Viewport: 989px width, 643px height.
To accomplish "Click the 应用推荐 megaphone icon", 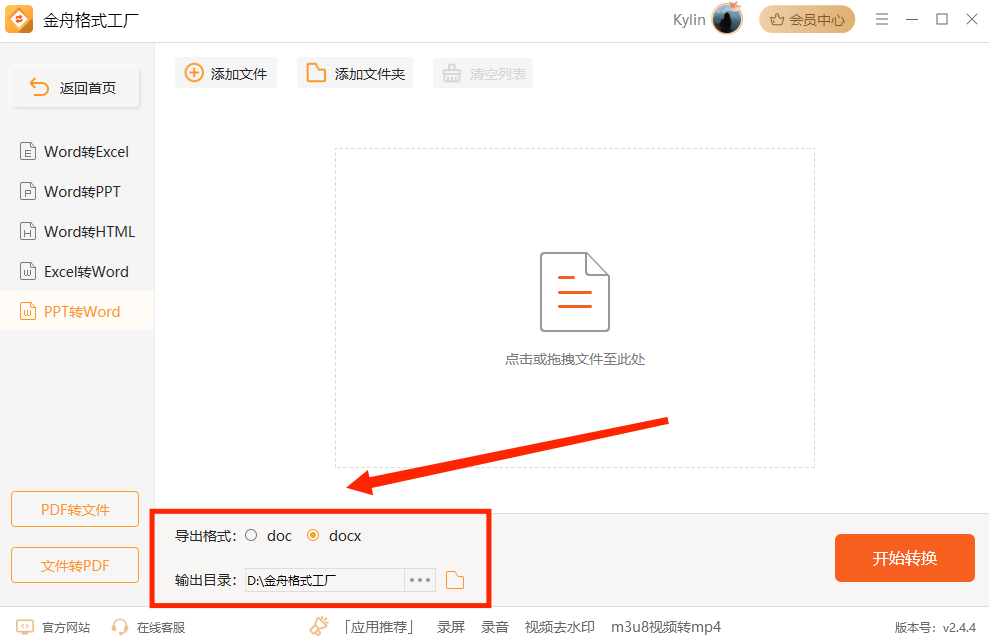I will coord(319,626).
